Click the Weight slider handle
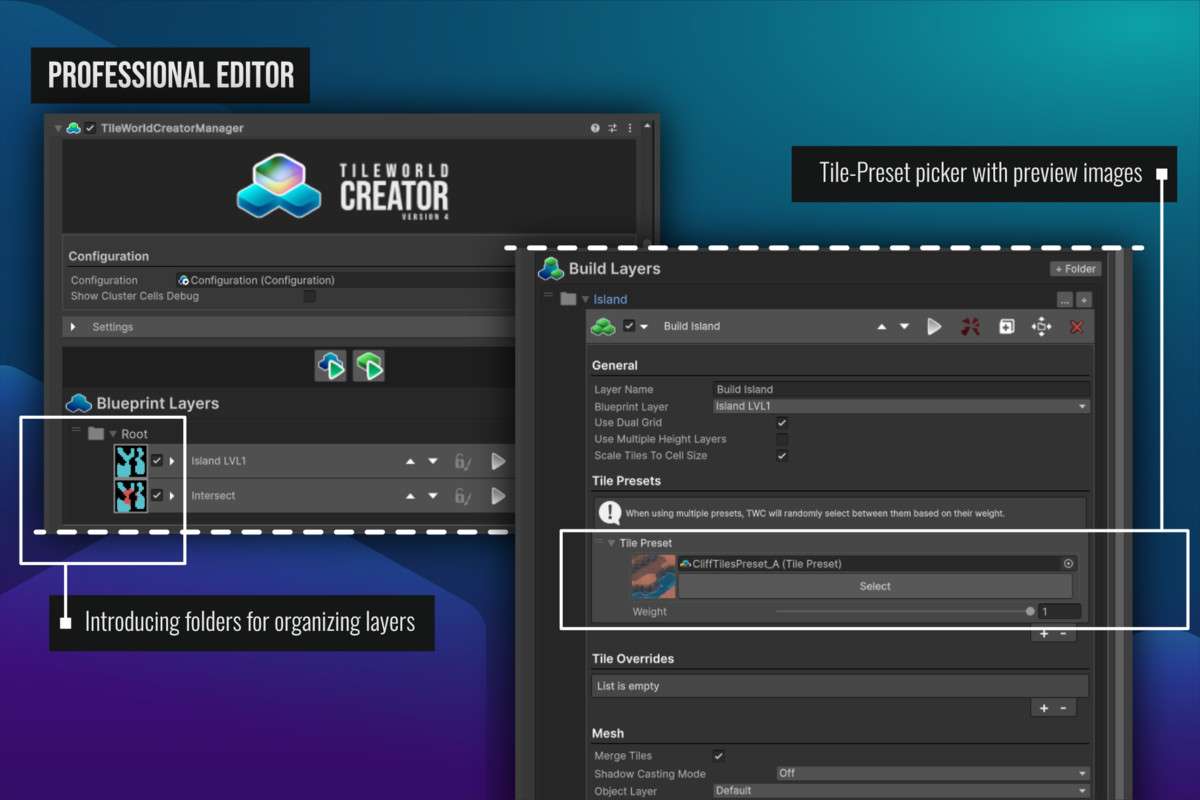The height and width of the screenshot is (800, 1200). click(x=1030, y=611)
